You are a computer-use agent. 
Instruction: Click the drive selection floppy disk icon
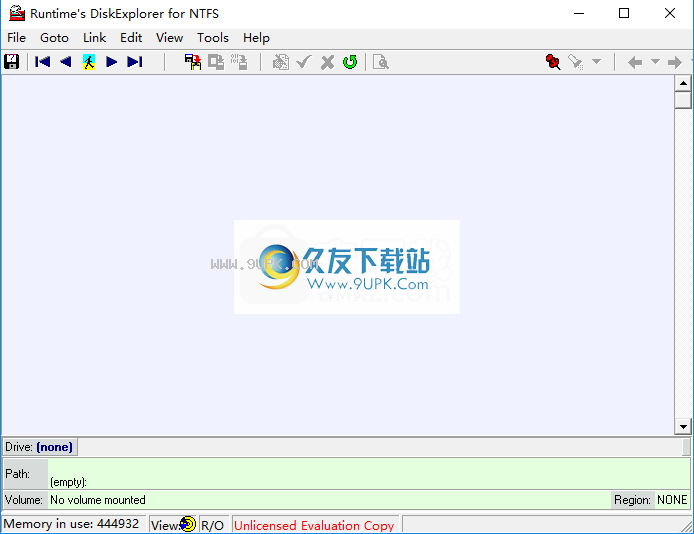12,62
